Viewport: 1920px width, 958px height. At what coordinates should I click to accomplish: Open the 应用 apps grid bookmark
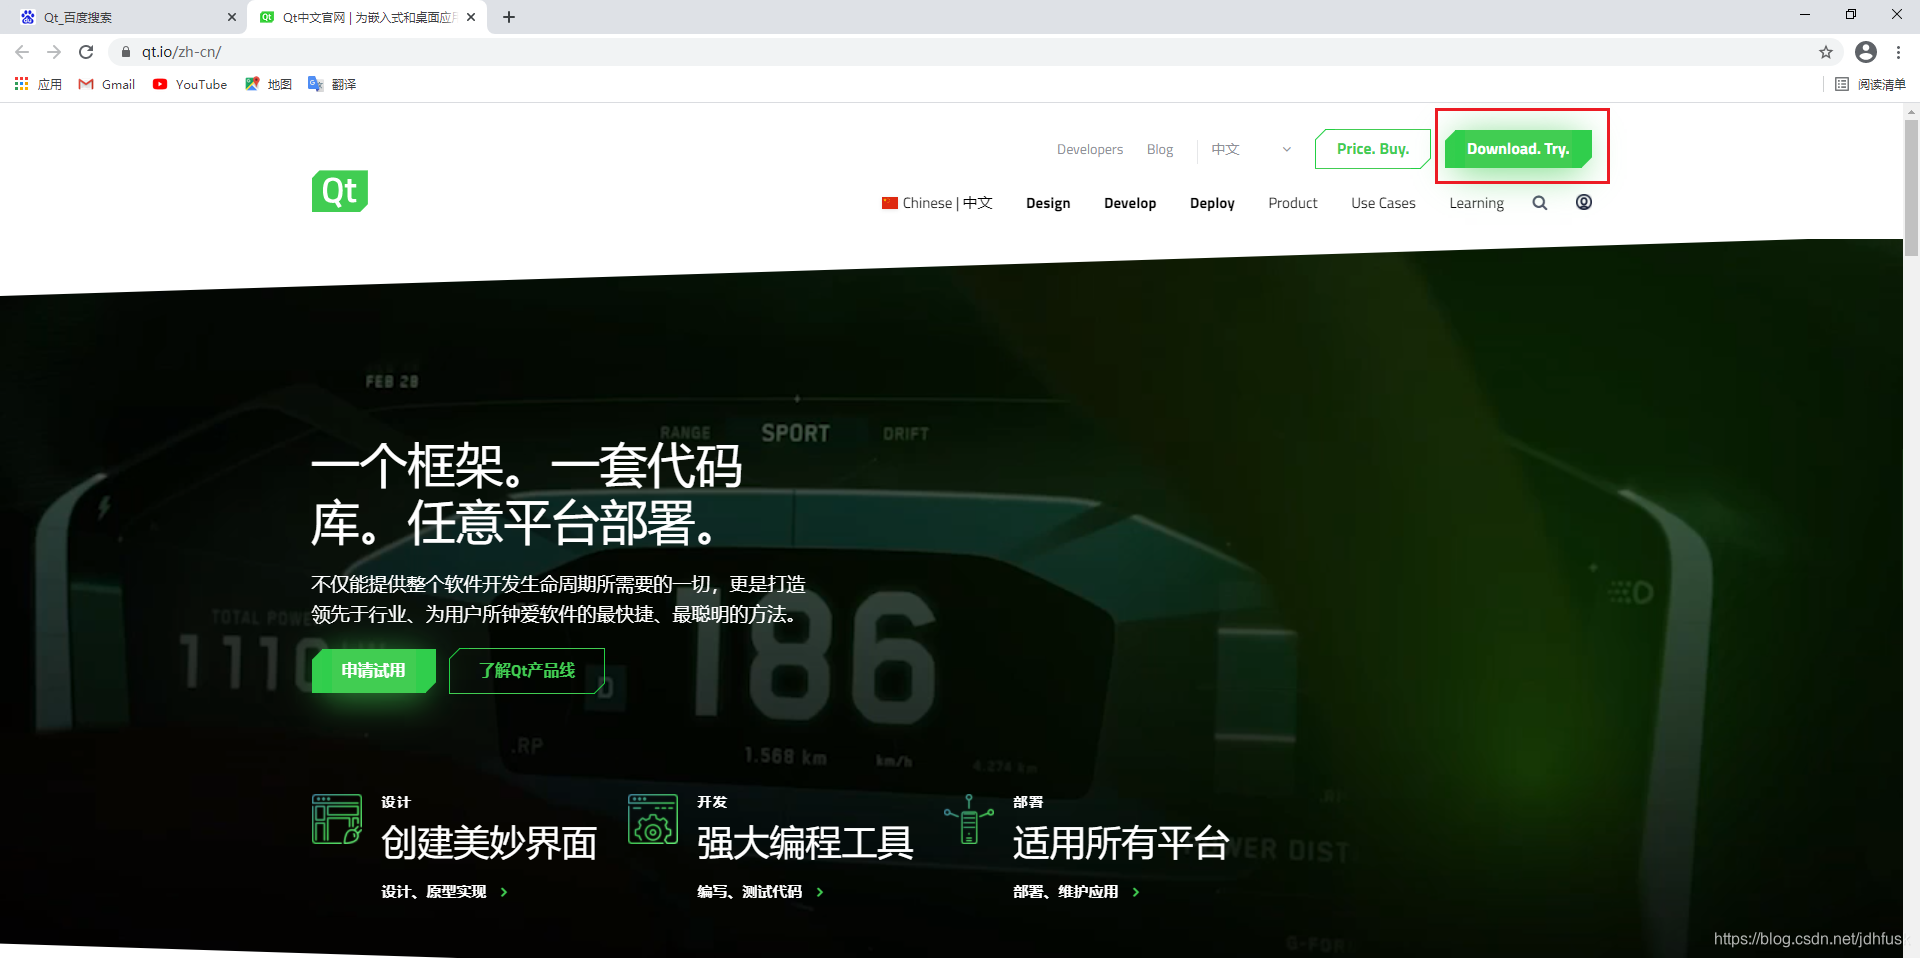tap(38, 84)
